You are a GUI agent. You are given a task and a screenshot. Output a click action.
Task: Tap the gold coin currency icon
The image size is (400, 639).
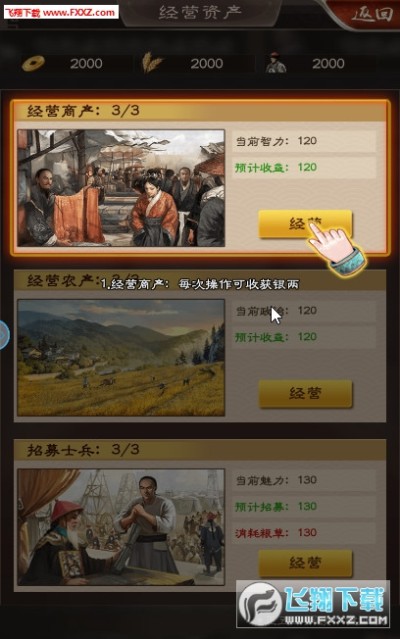point(33,64)
